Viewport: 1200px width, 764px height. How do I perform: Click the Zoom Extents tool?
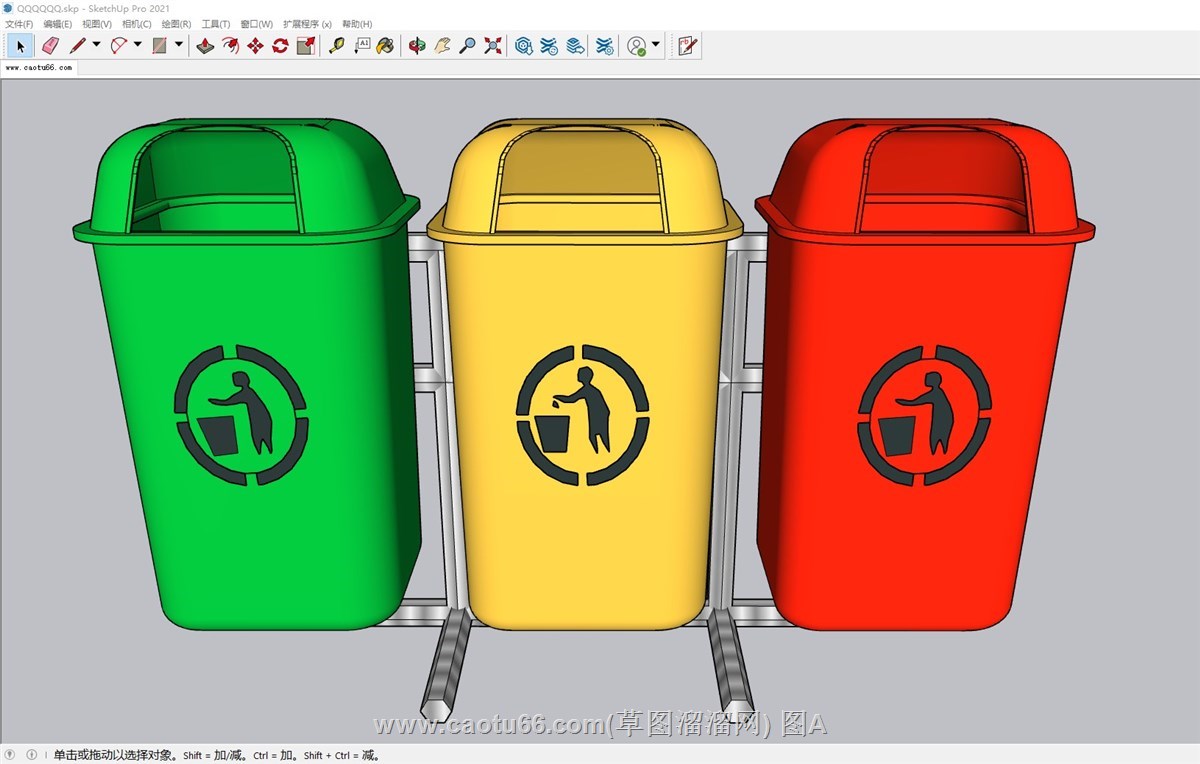(x=493, y=45)
